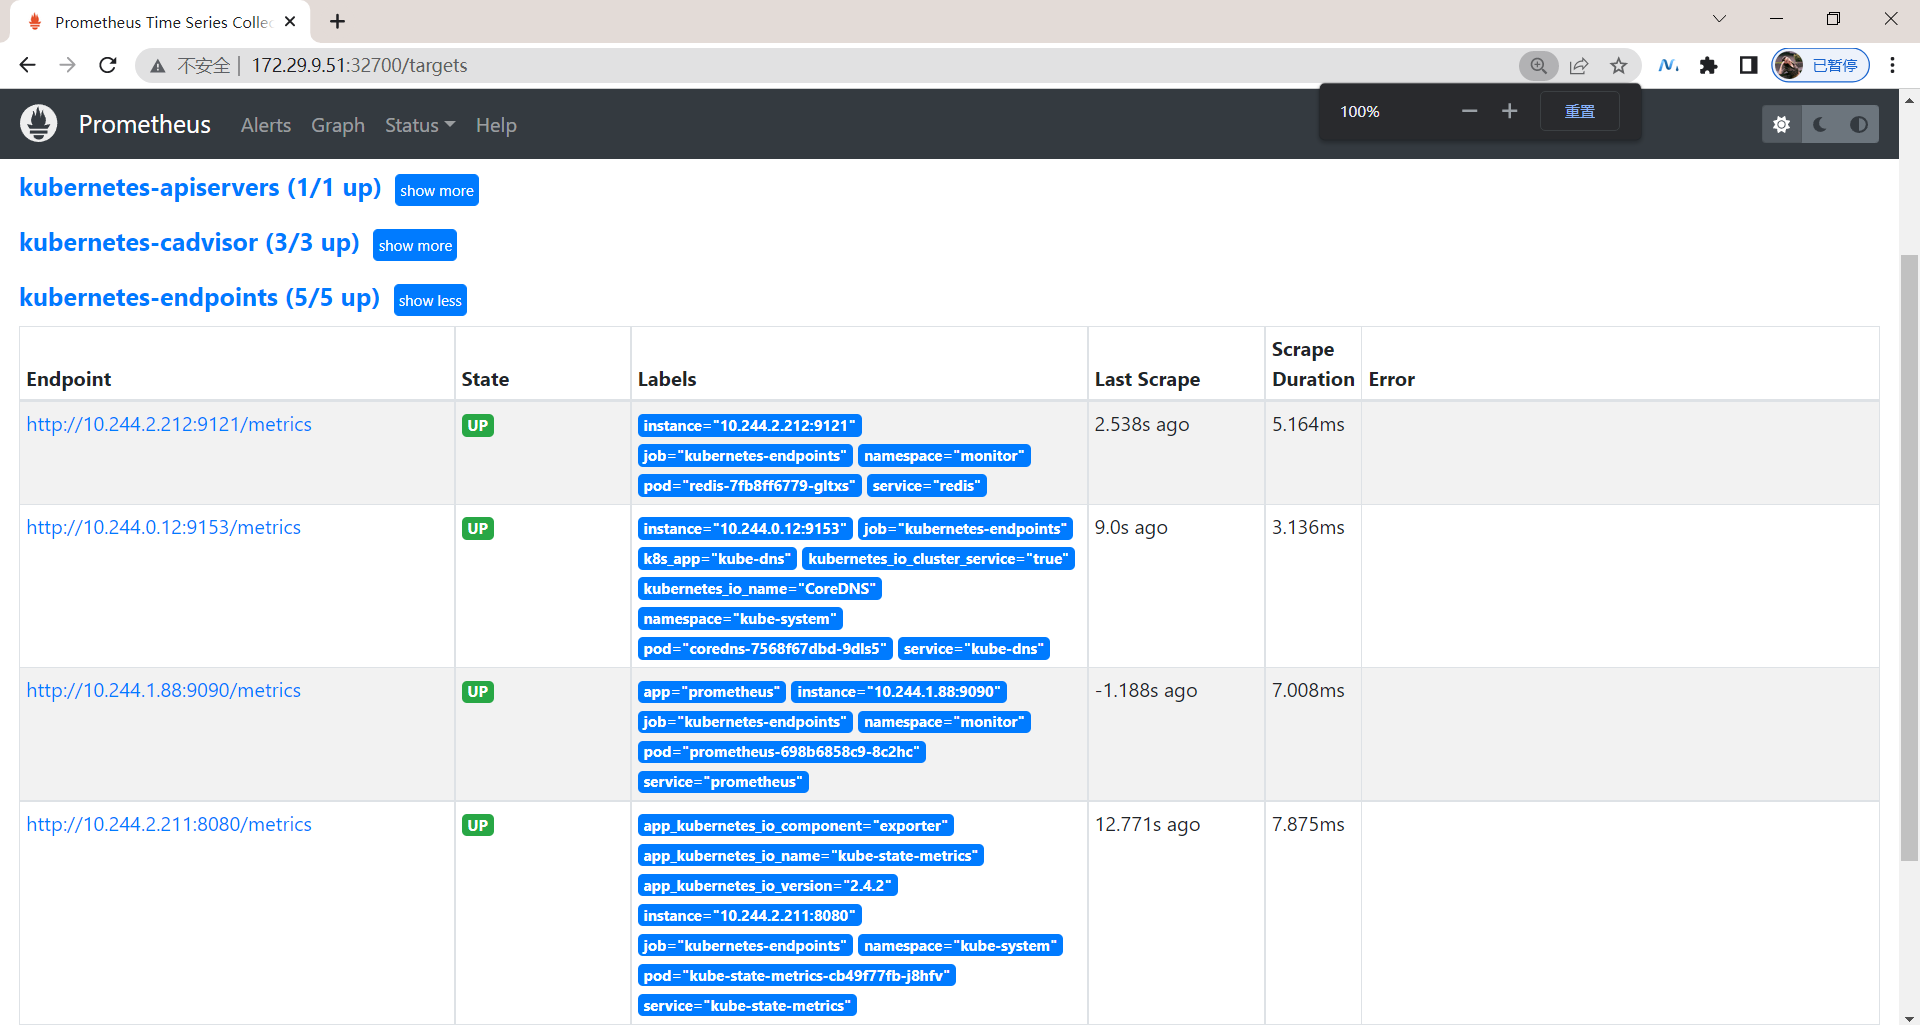Open endpoint http://10.244.0.12:9153/metrics
This screenshot has height=1025, width=1920.
[x=163, y=527]
